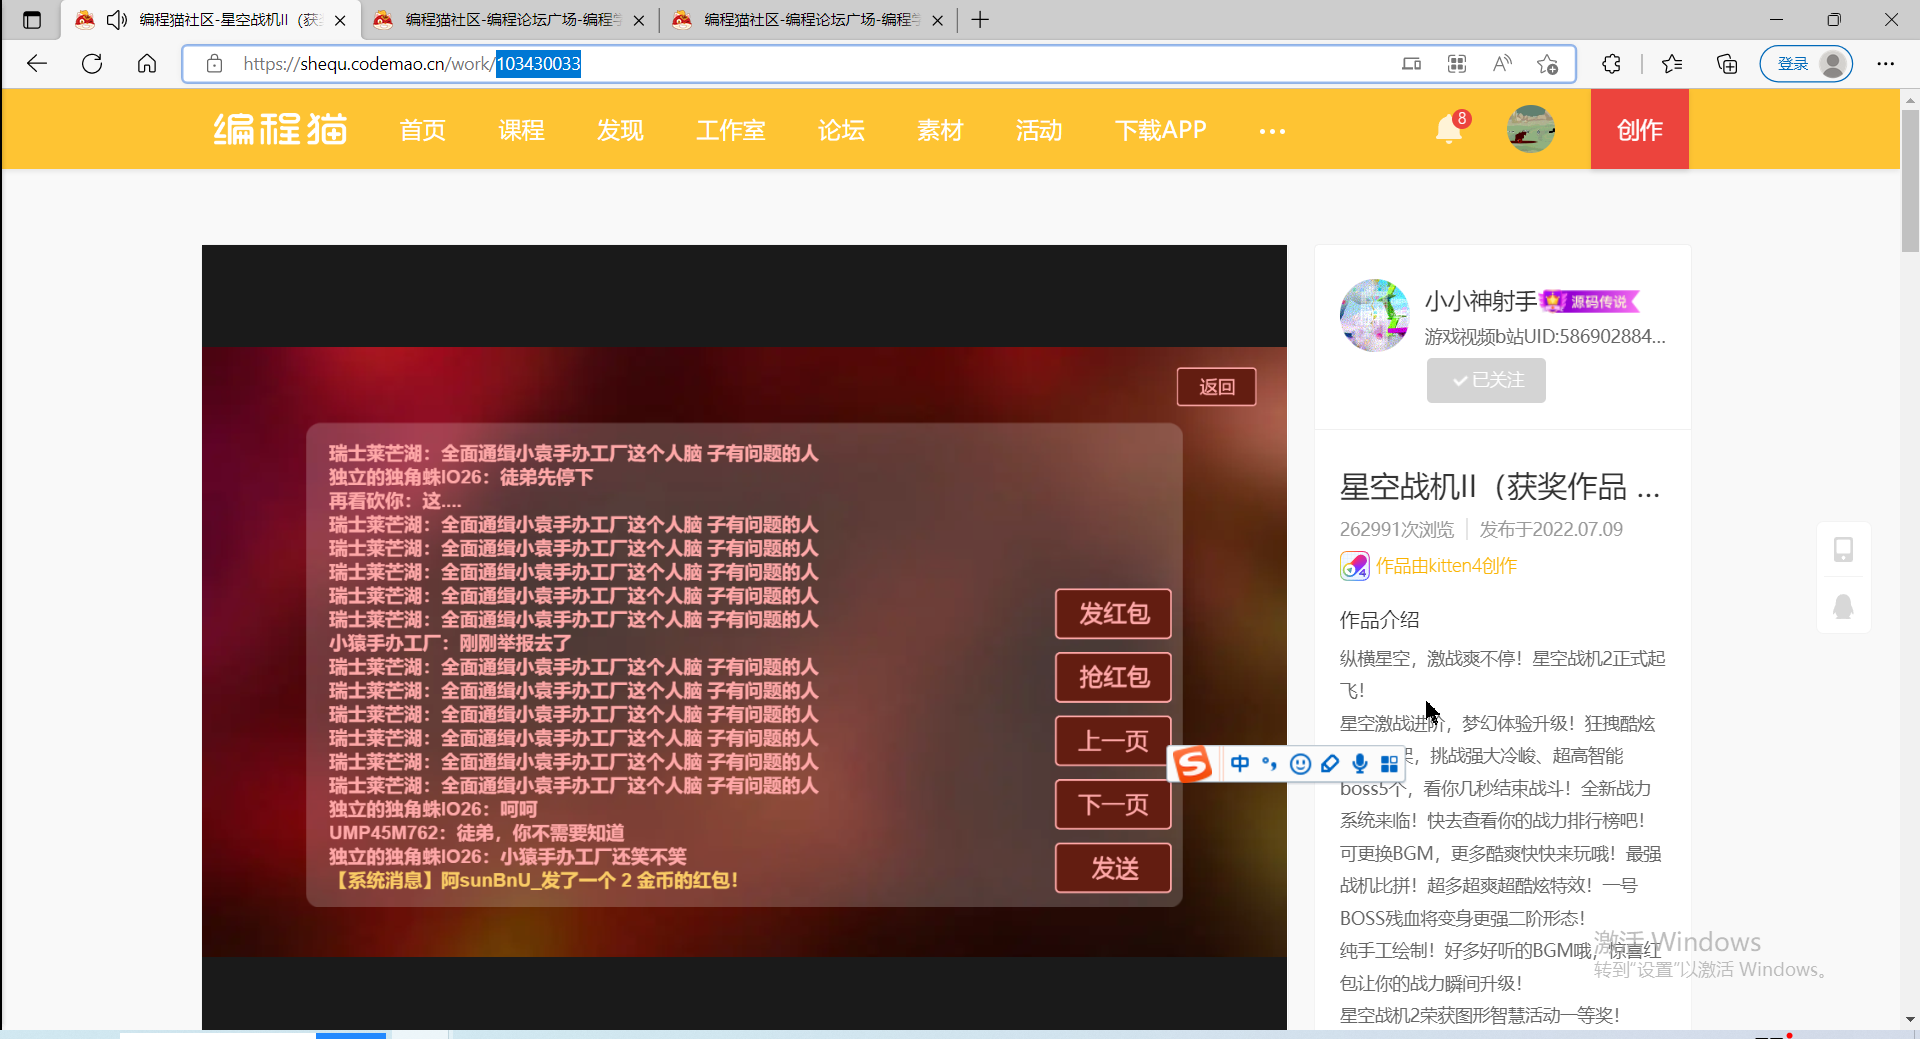Open Sogou emoji panel
This screenshot has width=1920, height=1039.
pyautogui.click(x=1300, y=764)
